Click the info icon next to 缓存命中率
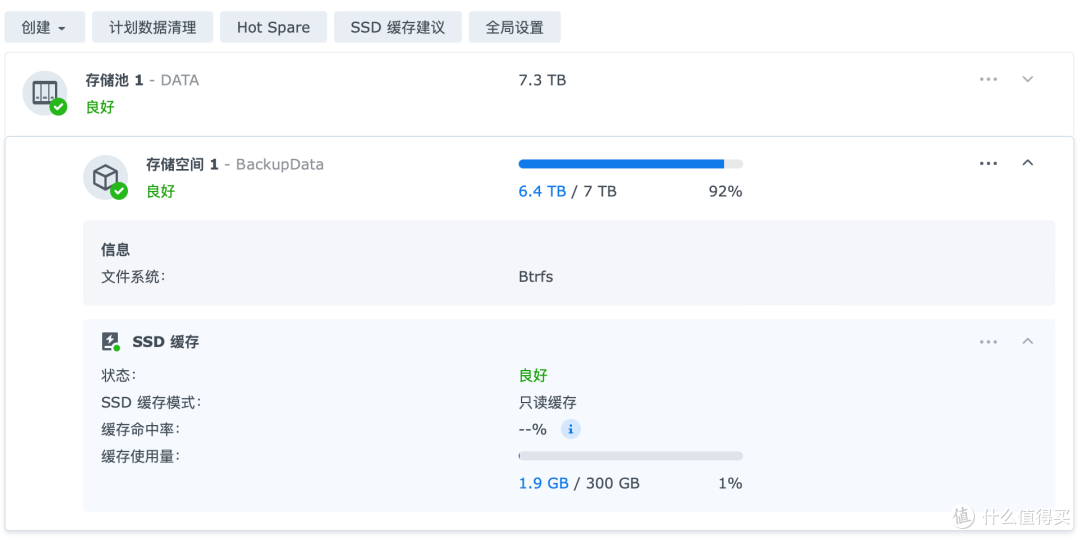Screen dimensions: 1080x539 [570, 430]
